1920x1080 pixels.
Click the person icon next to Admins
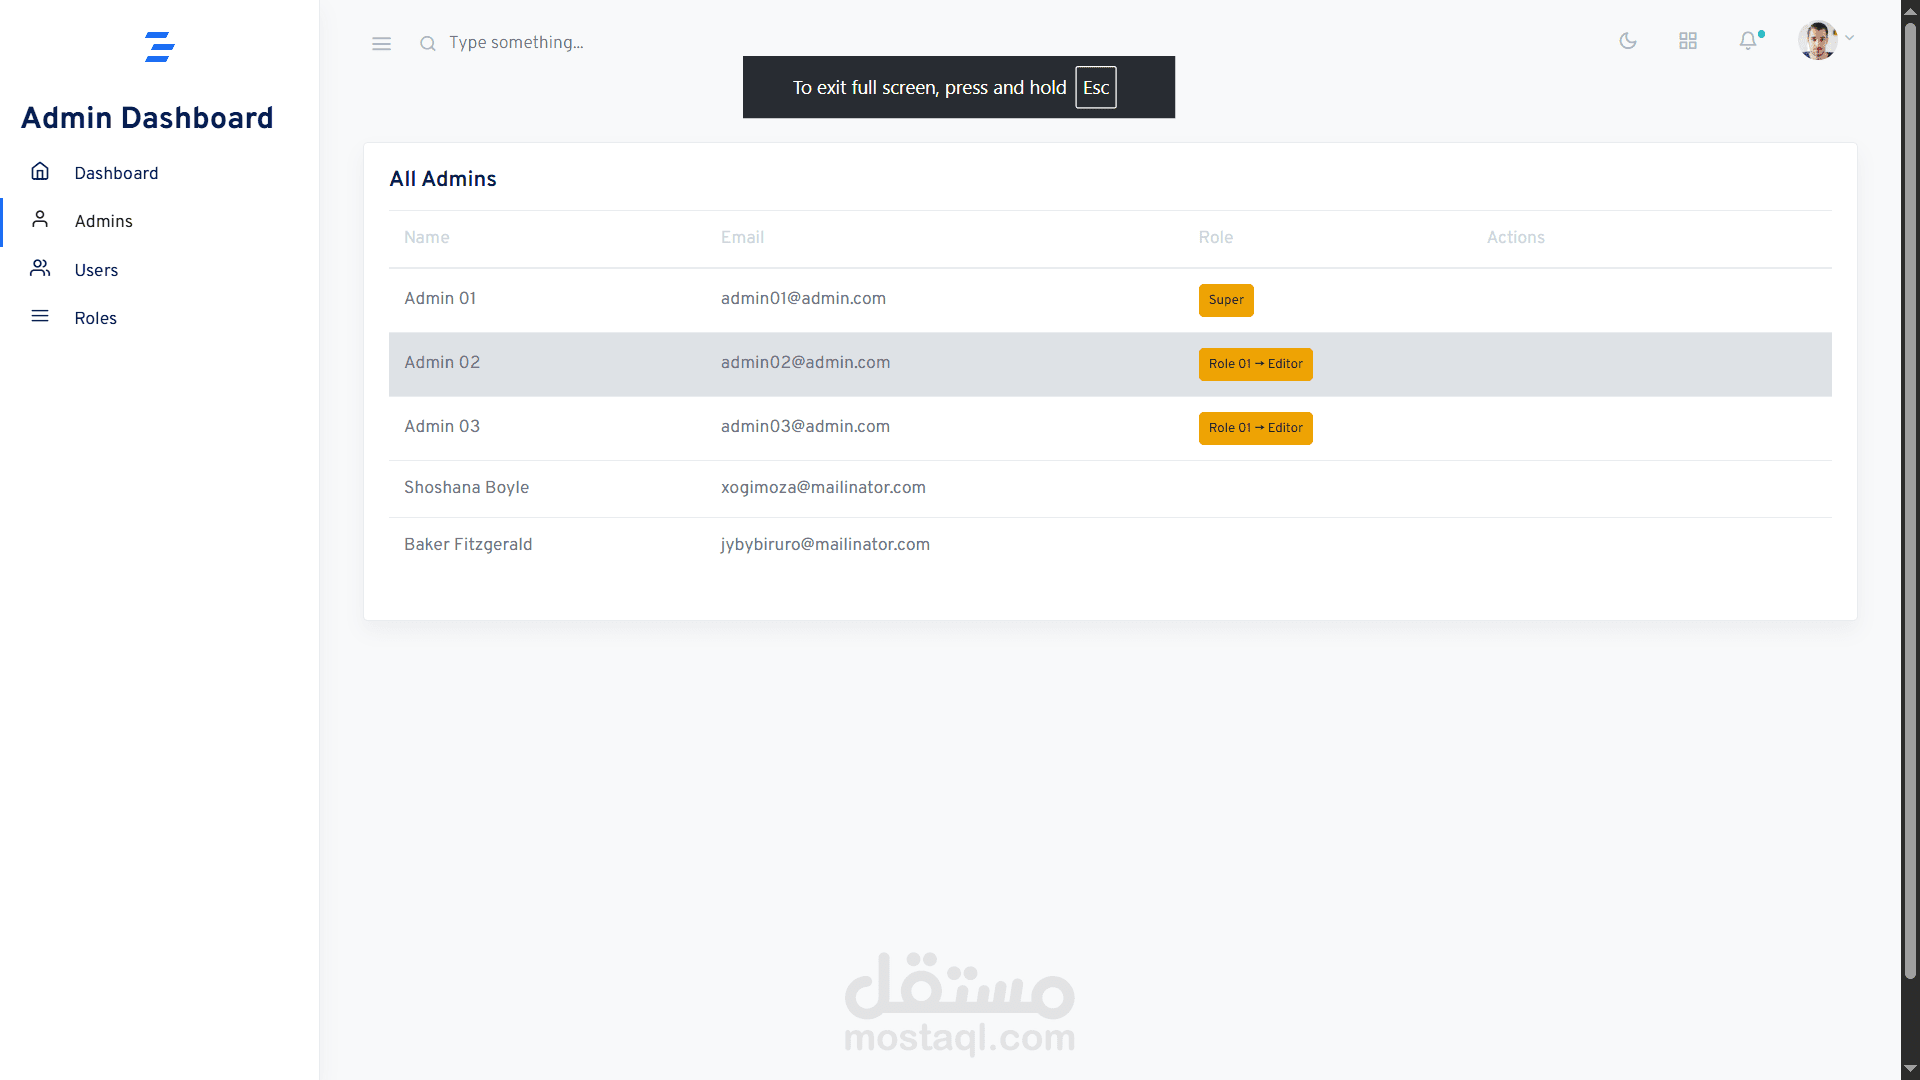pos(40,219)
